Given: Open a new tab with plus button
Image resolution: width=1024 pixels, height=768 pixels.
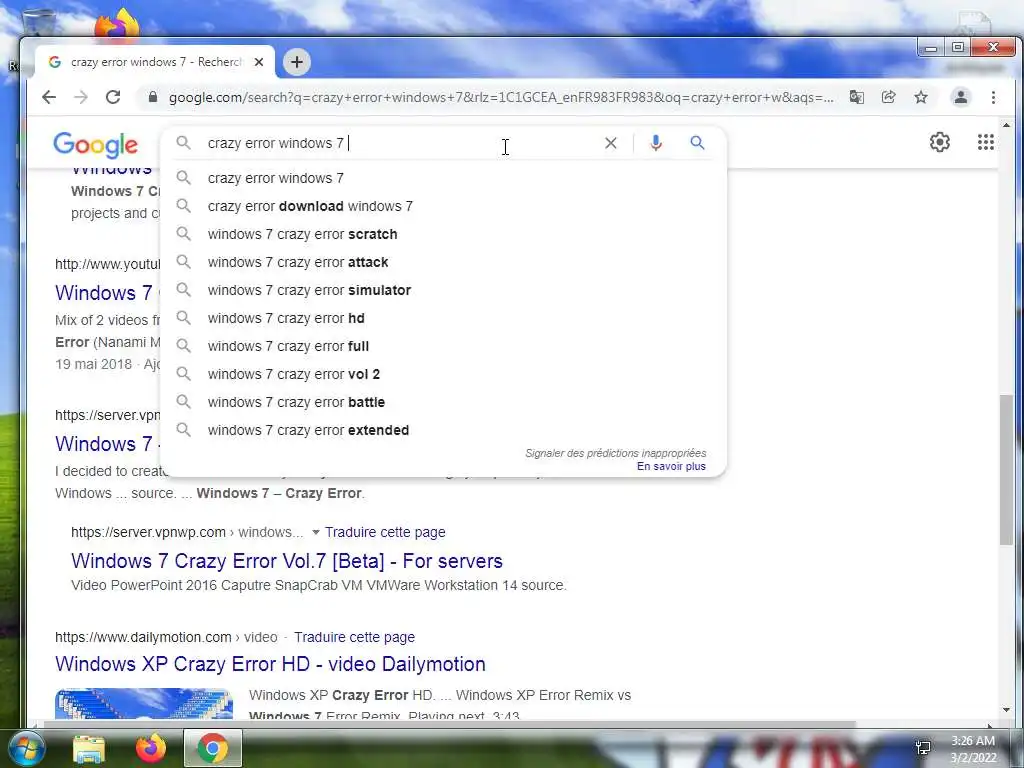Looking at the screenshot, I should pos(297,62).
